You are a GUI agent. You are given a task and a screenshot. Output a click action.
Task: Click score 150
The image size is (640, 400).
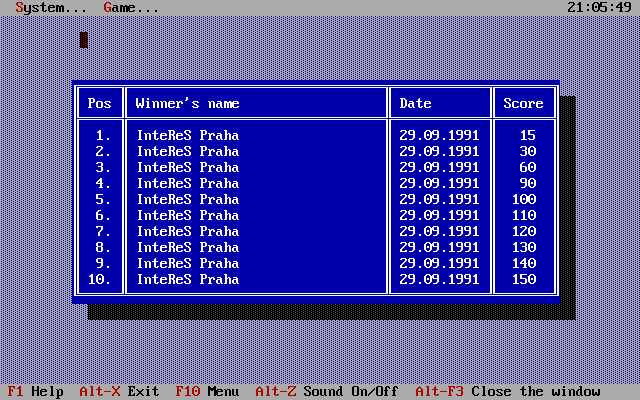pyautogui.click(x=524, y=279)
